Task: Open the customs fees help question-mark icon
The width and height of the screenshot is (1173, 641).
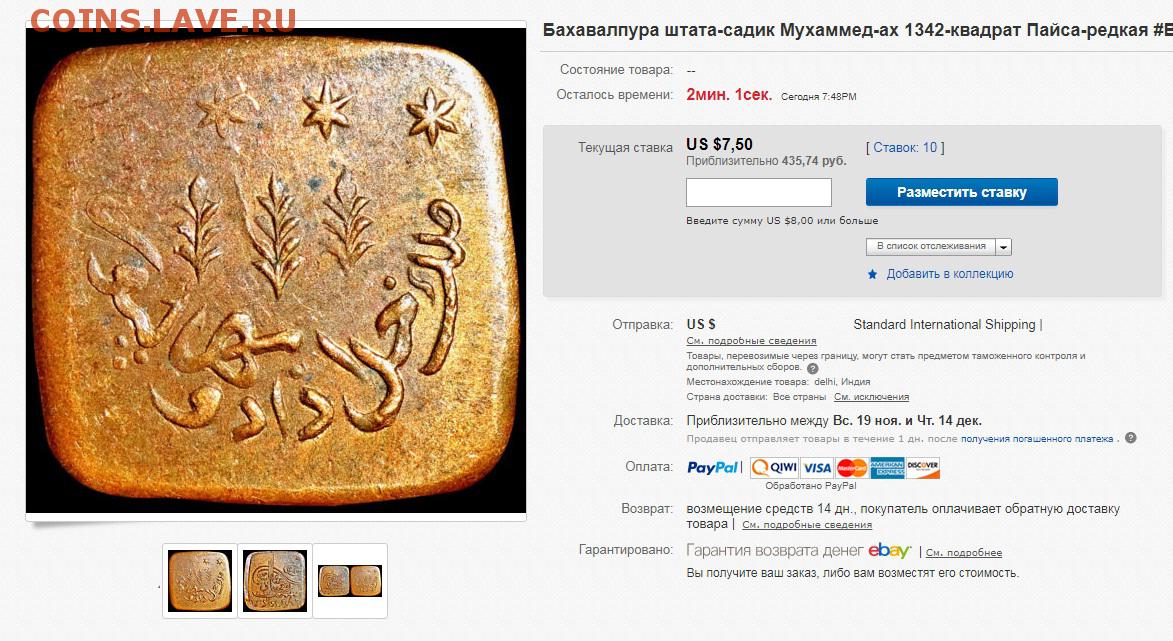Action: [812, 368]
